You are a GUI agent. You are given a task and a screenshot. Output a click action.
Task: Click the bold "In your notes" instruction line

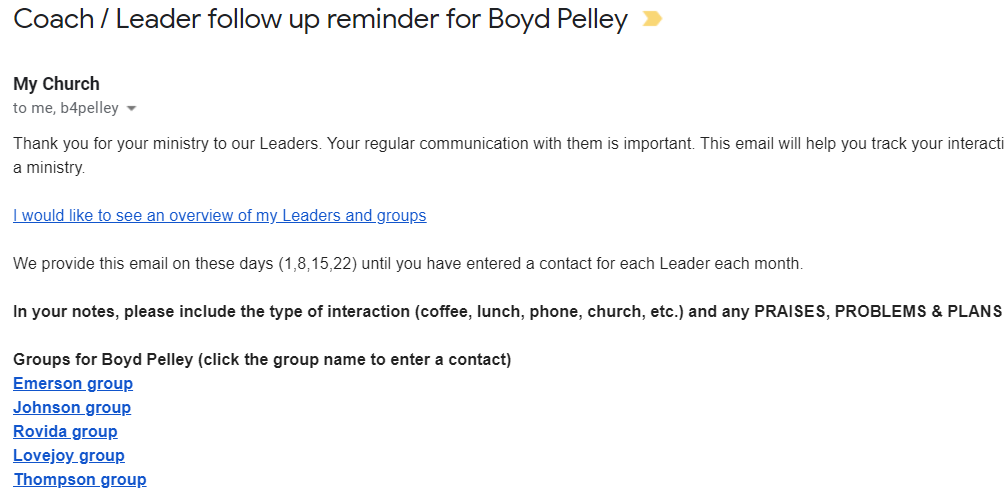(507, 312)
